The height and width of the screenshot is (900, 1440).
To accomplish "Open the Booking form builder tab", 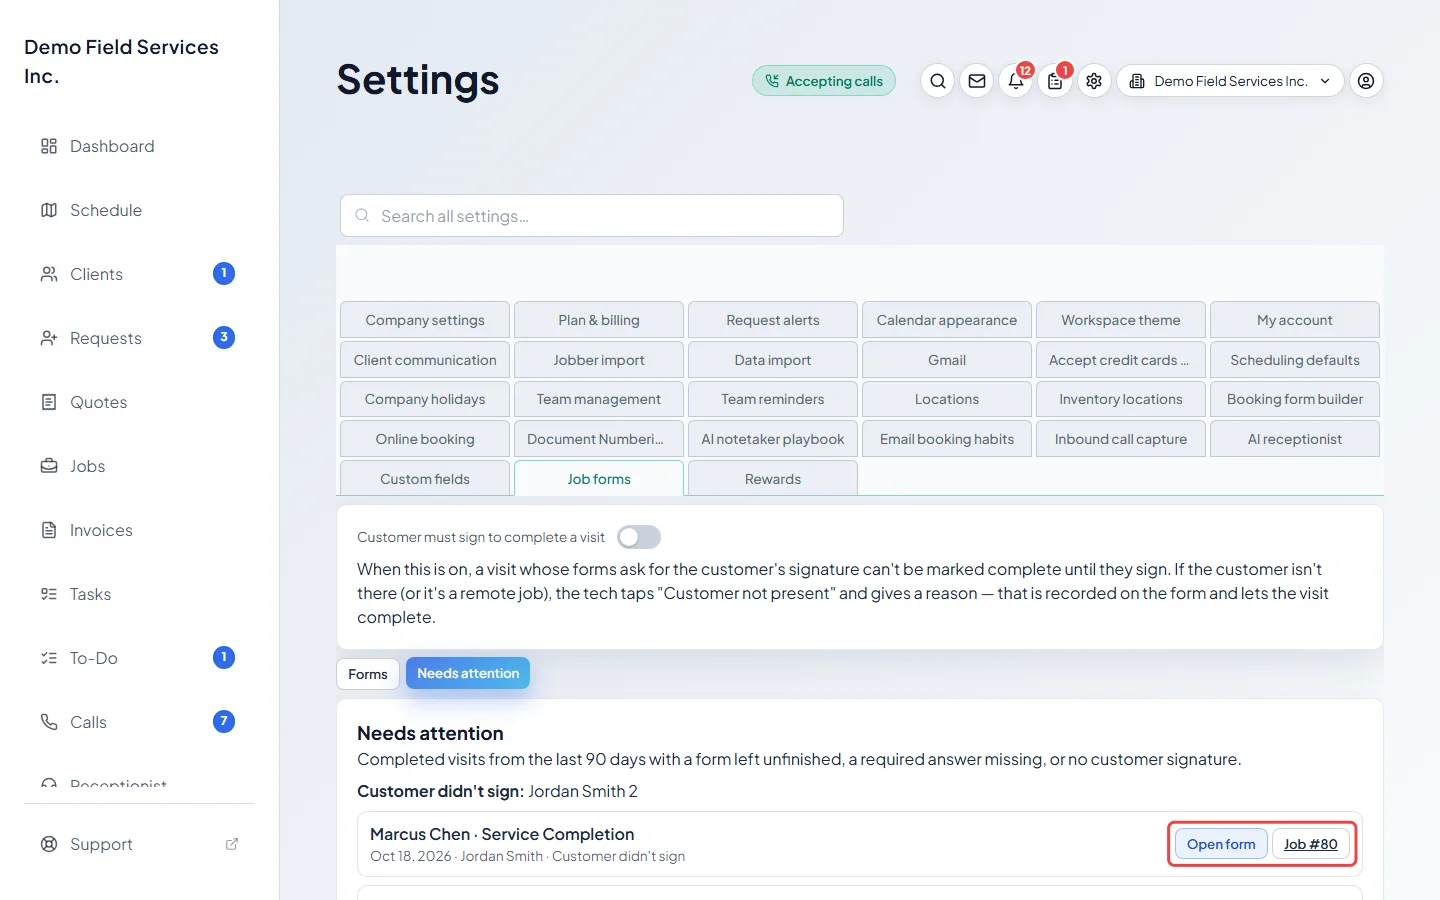I will tap(1295, 399).
